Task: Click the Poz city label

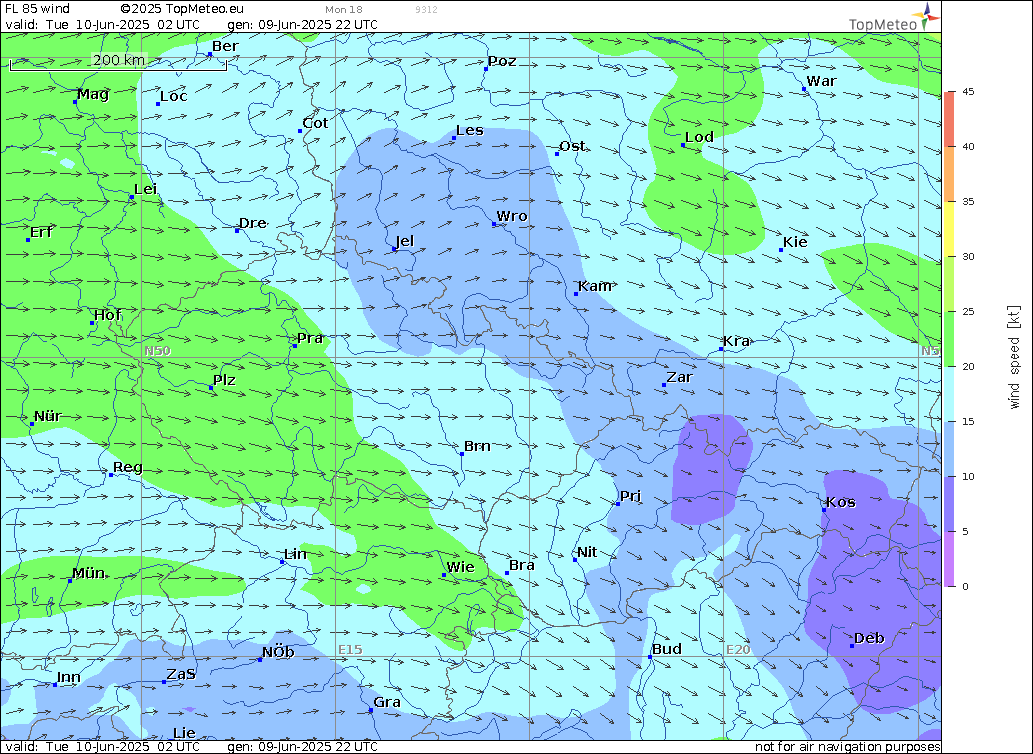Action: [x=502, y=61]
